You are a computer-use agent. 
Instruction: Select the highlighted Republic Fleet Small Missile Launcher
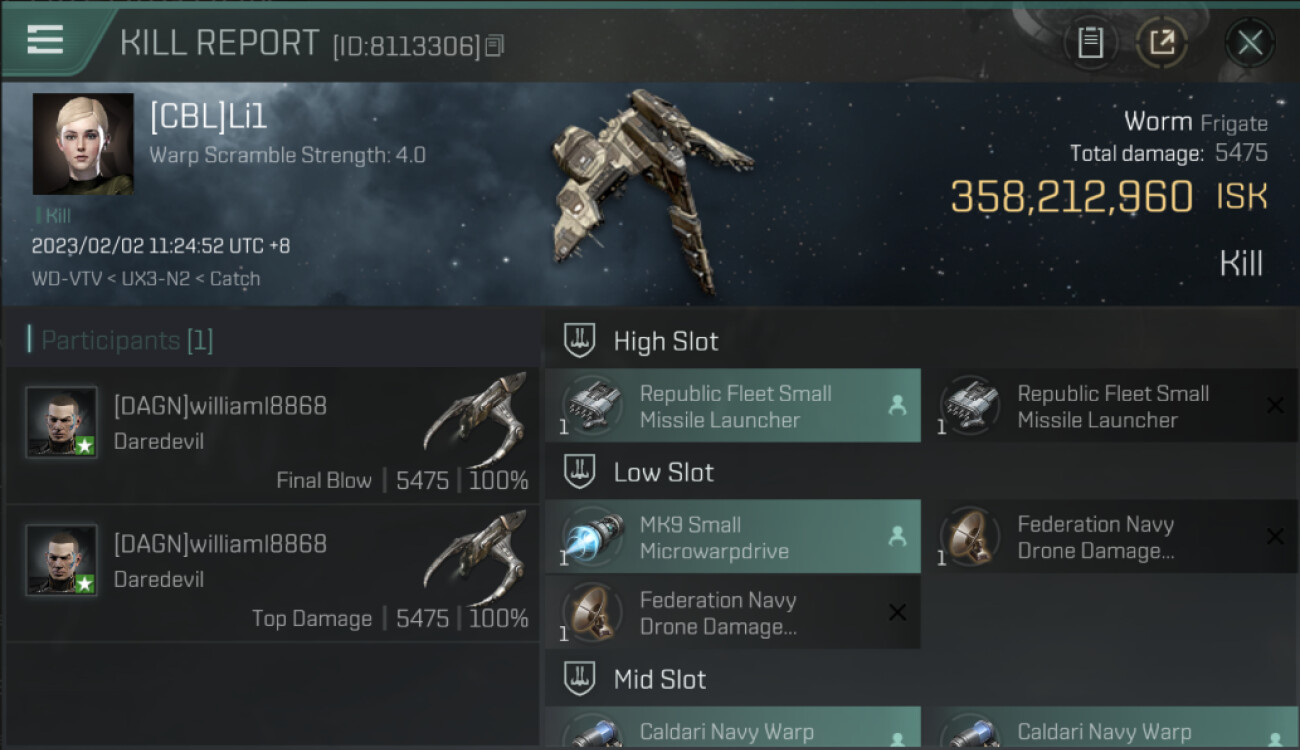pos(733,406)
